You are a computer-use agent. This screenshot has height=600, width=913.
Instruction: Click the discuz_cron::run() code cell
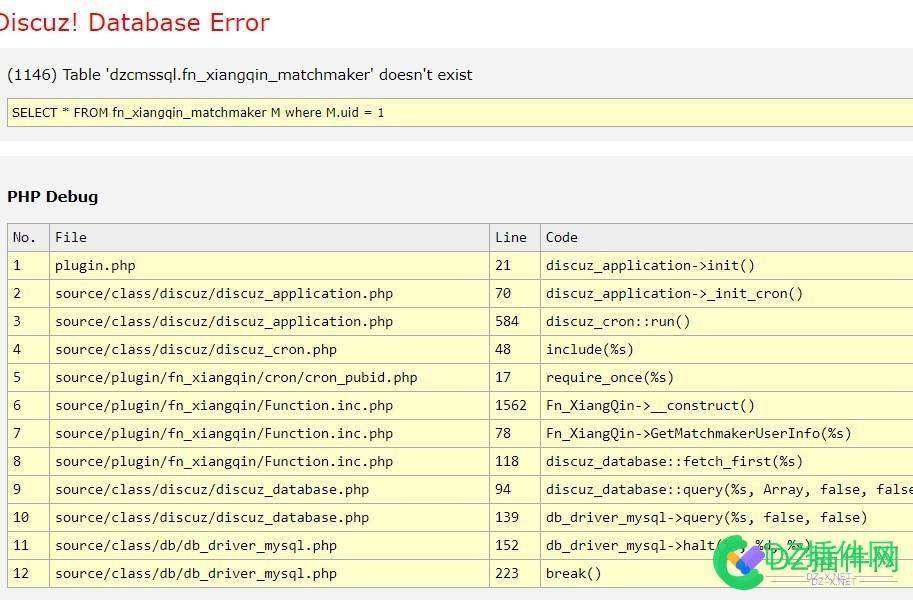pyautogui.click(x=618, y=322)
